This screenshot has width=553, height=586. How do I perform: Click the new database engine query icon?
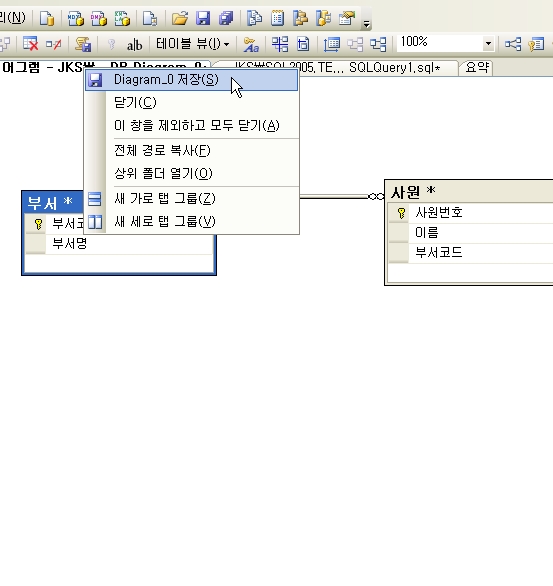pos(47,18)
